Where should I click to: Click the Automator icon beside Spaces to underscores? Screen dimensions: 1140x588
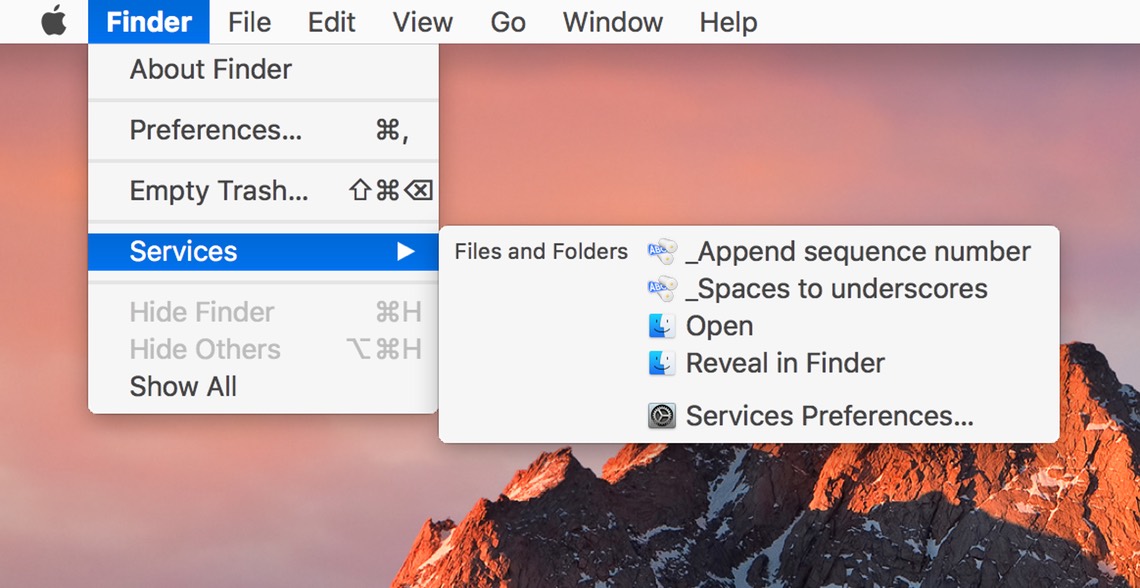coord(662,289)
